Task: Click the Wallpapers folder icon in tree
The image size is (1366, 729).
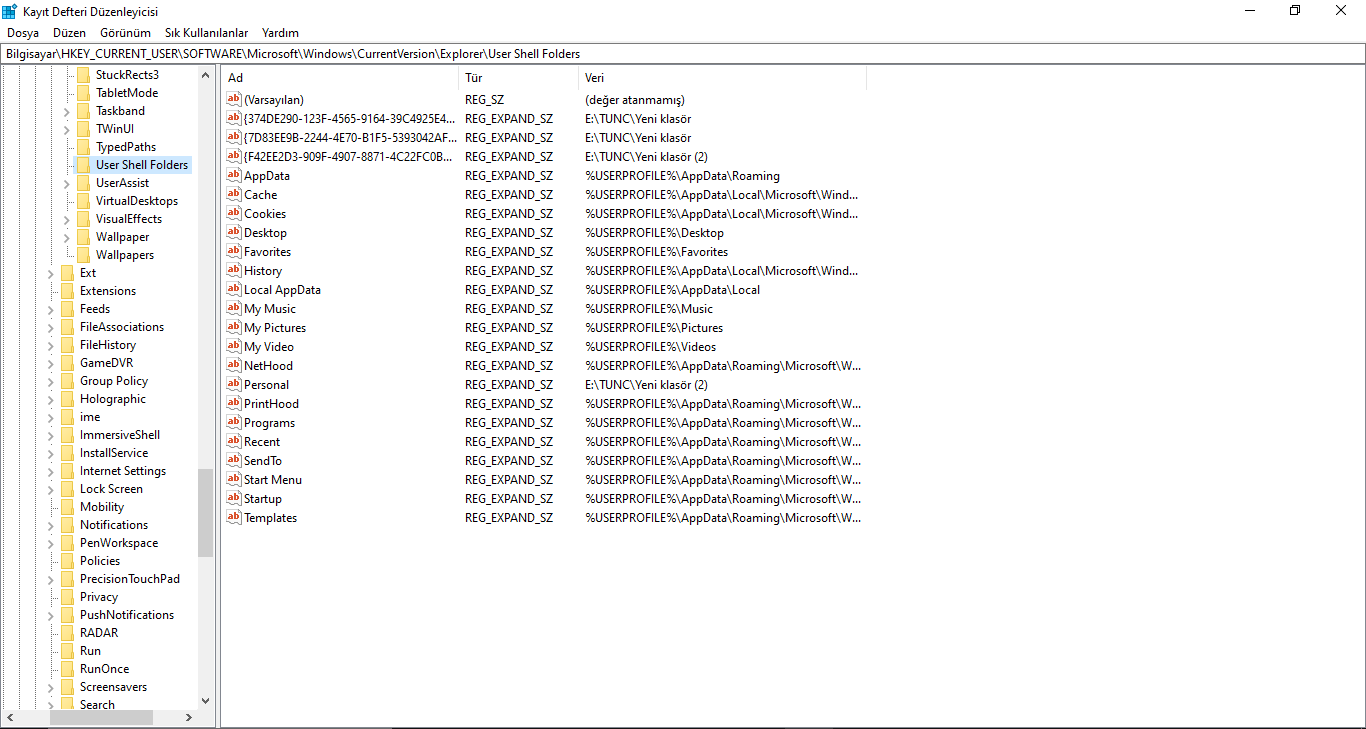Action: click(83, 255)
